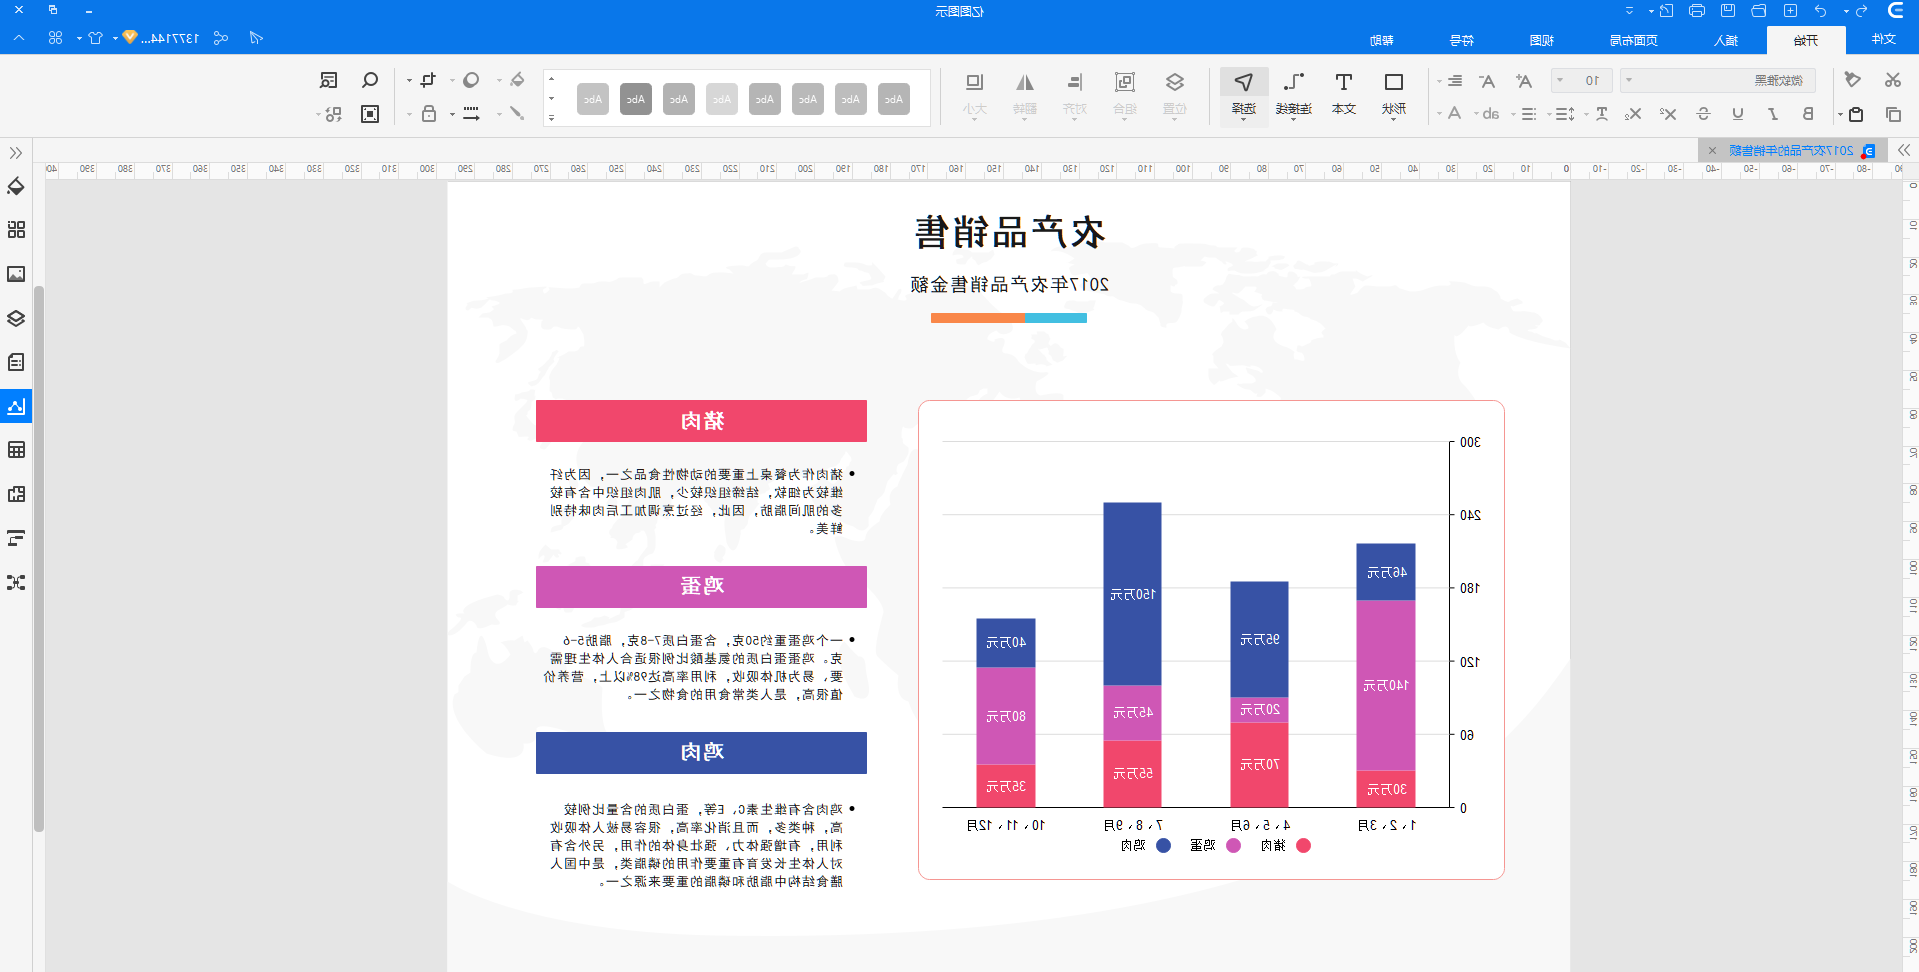The height and width of the screenshot is (972, 1919).
Task: Click the copy icon in clipboard group
Action: [x=1893, y=114]
